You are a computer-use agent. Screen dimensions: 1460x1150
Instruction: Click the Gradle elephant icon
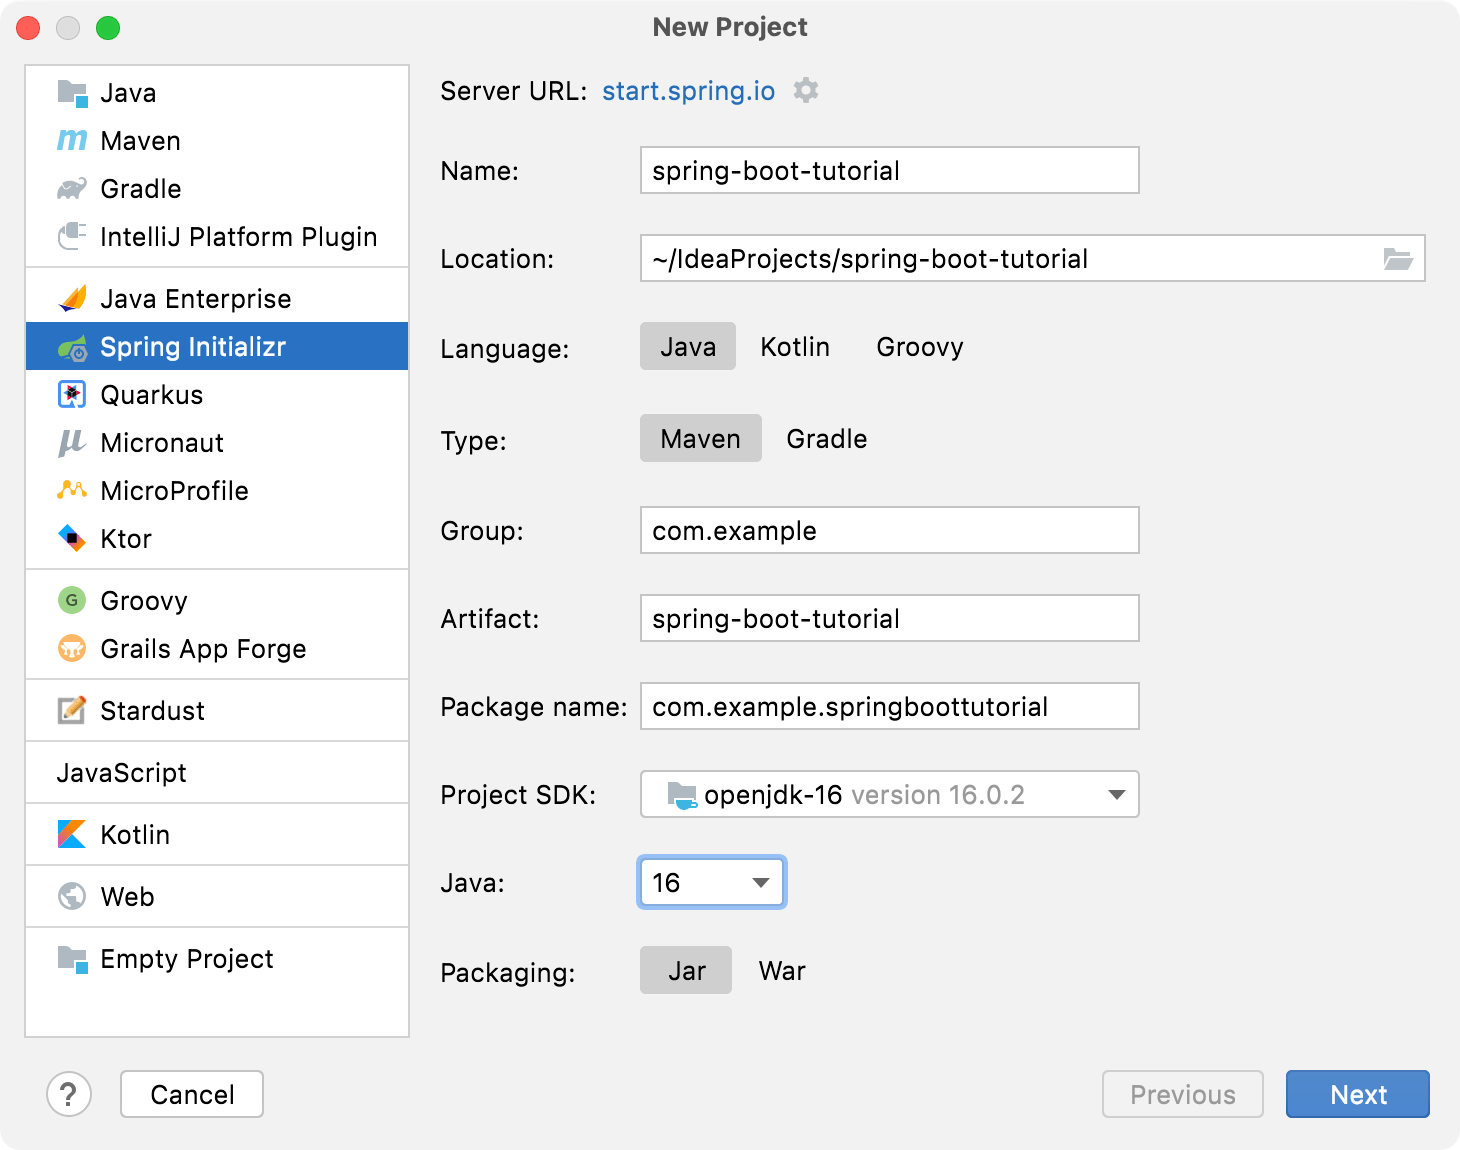coord(72,189)
